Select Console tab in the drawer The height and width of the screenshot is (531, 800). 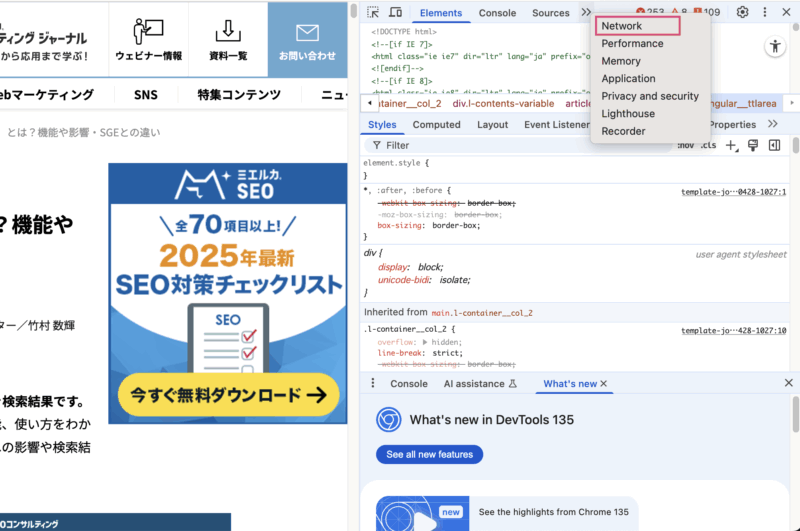[409, 384]
